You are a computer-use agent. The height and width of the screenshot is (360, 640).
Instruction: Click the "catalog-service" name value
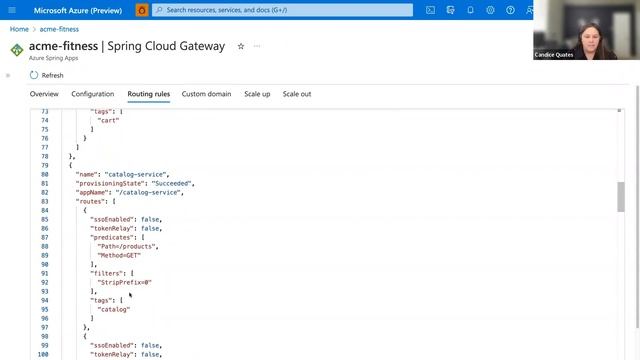click(137, 174)
